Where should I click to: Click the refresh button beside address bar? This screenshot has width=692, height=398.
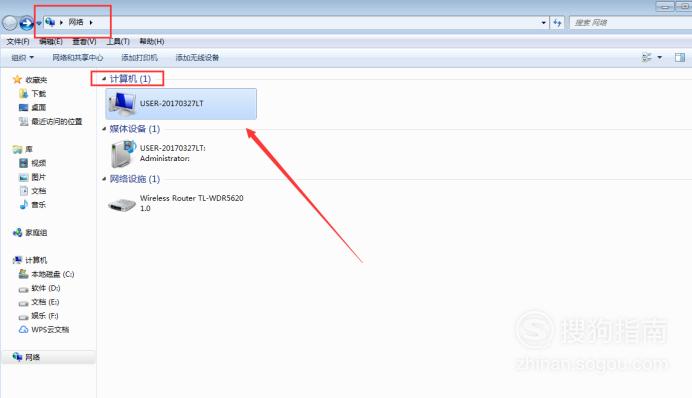tap(557, 23)
